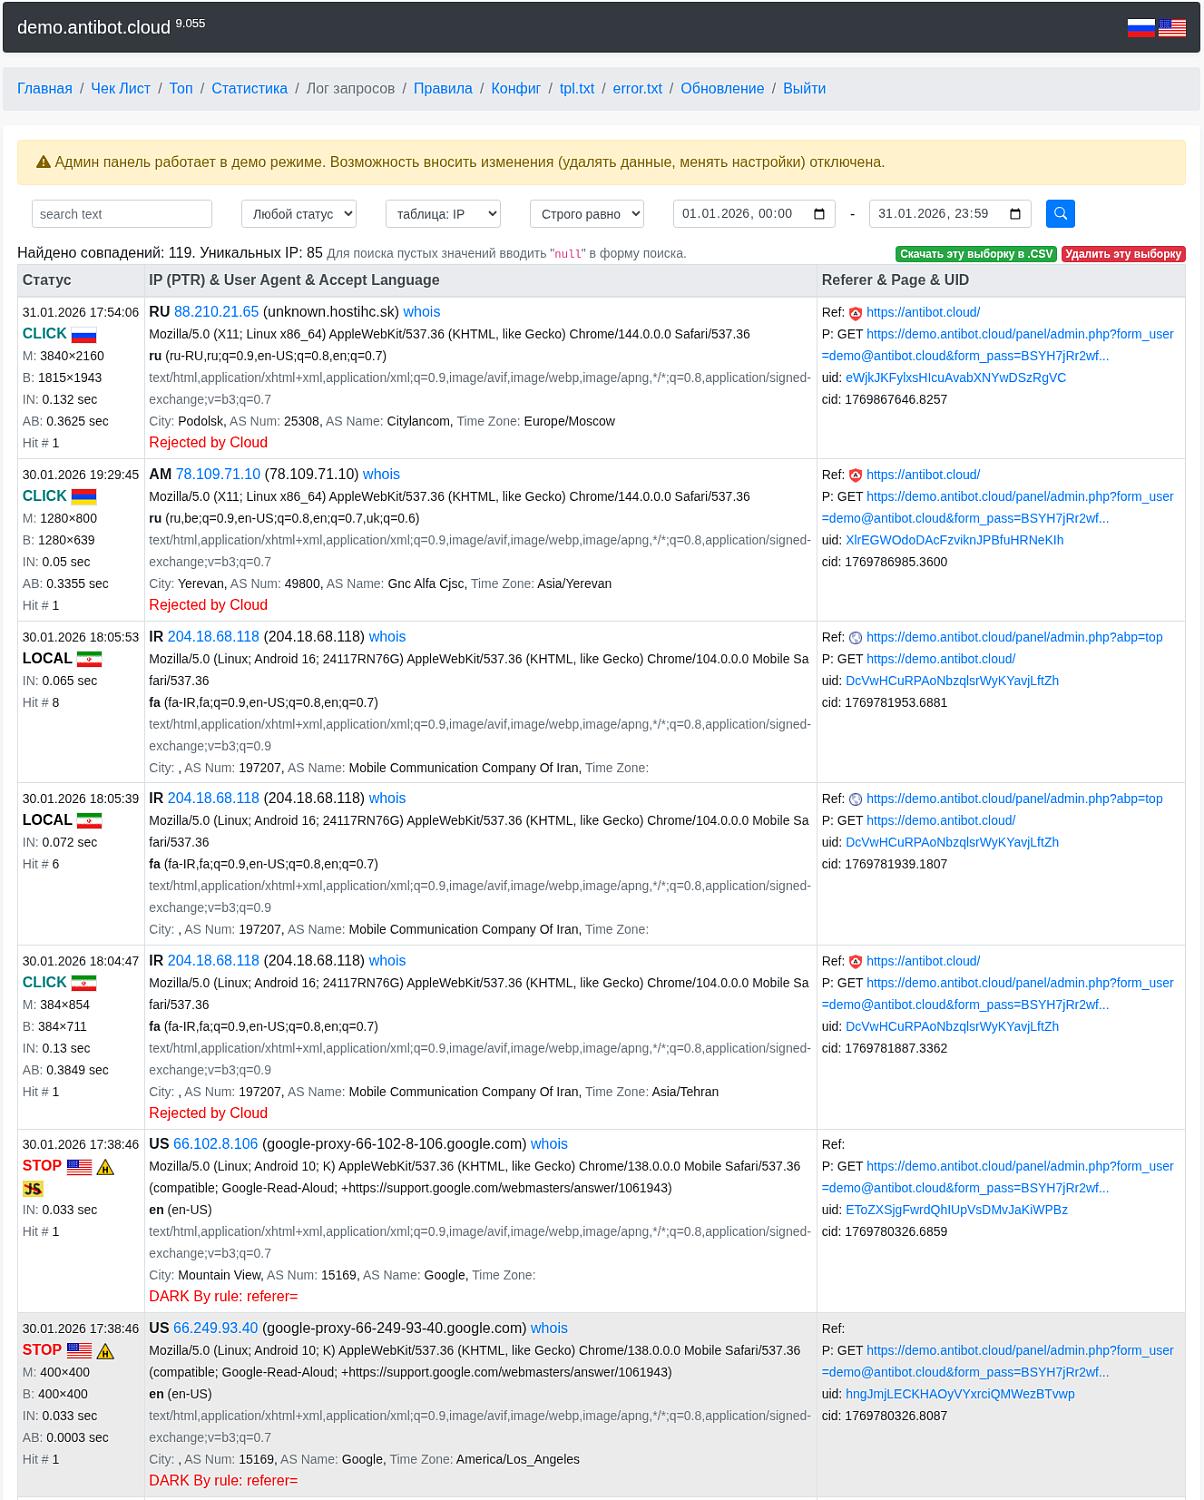
Task: Expand the 'Любой статус' status dropdown
Action: [299, 214]
